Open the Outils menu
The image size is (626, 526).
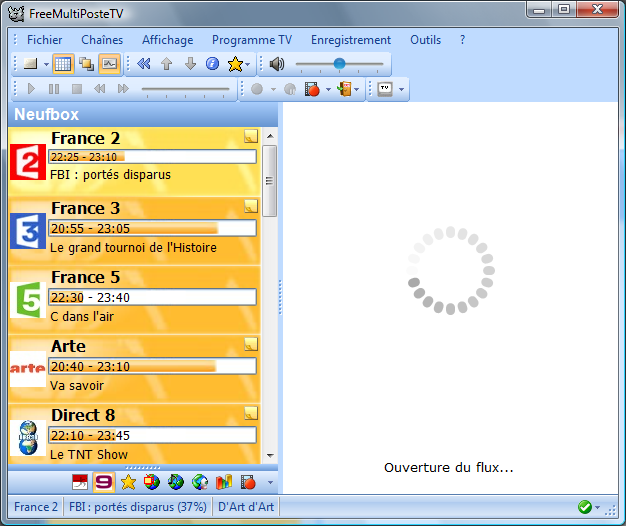coord(426,40)
